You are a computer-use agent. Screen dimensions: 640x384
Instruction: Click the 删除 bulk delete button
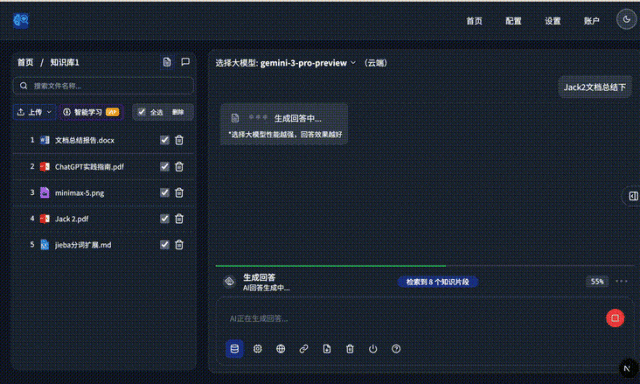178,112
